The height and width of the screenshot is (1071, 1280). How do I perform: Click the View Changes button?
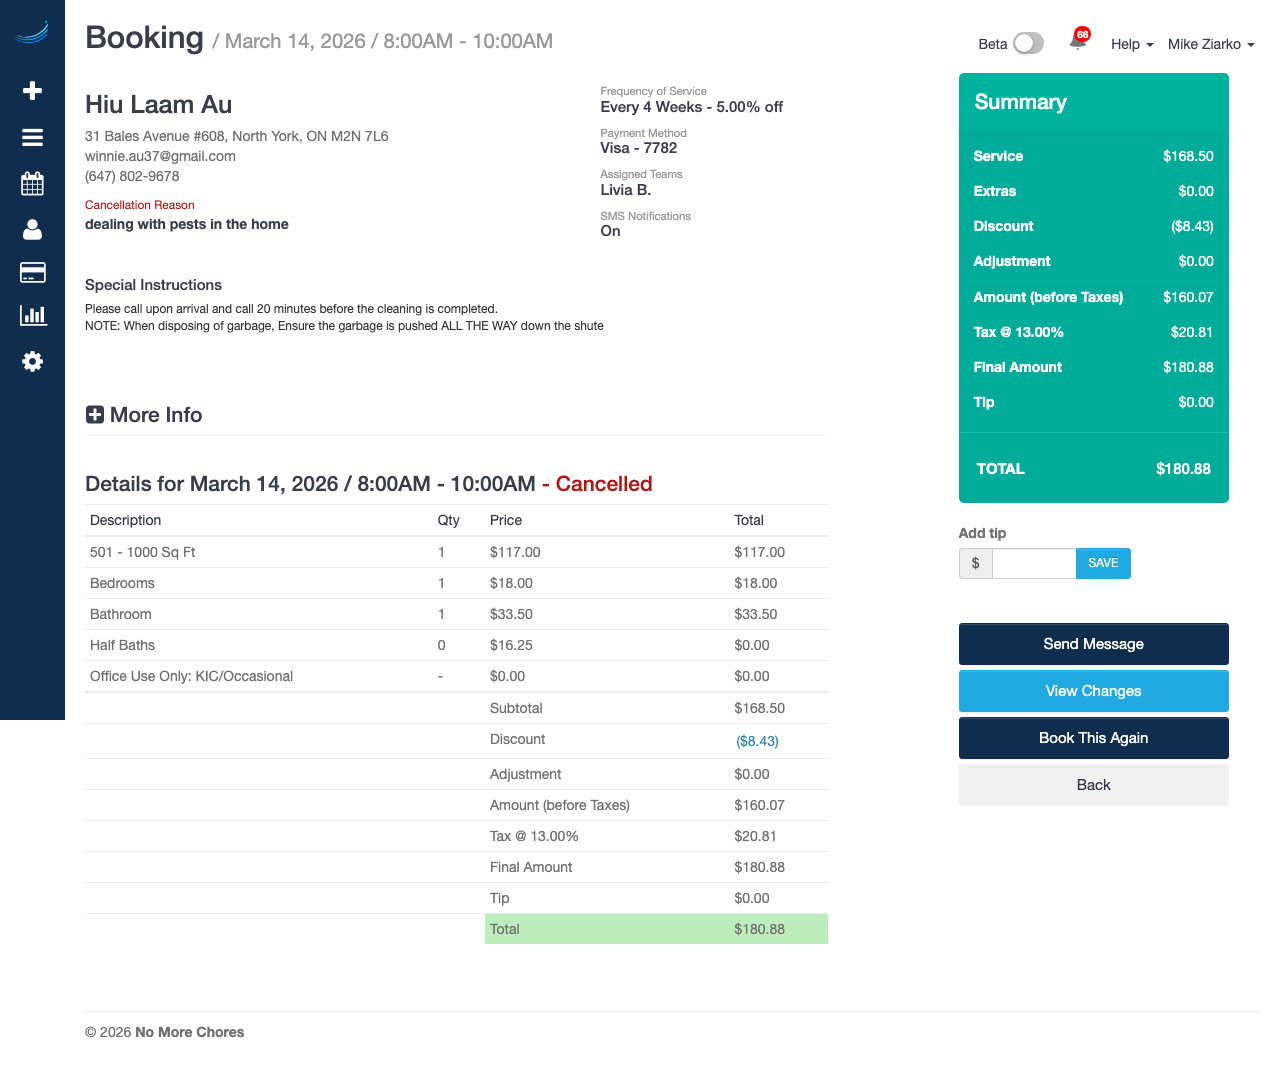pyautogui.click(x=1093, y=691)
